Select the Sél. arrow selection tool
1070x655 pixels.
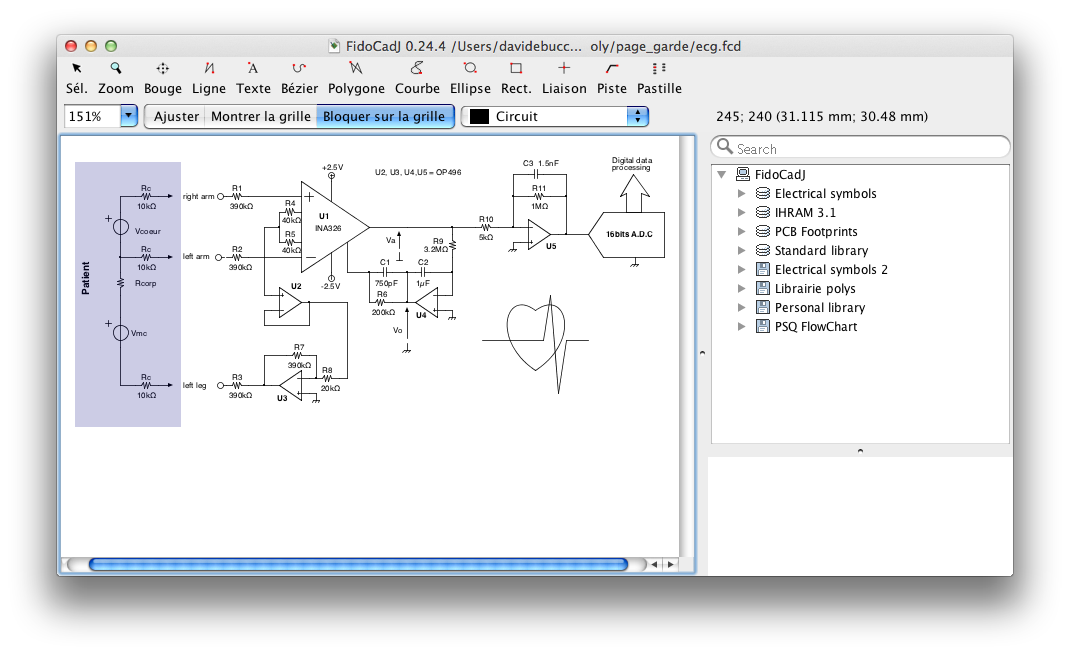77,77
